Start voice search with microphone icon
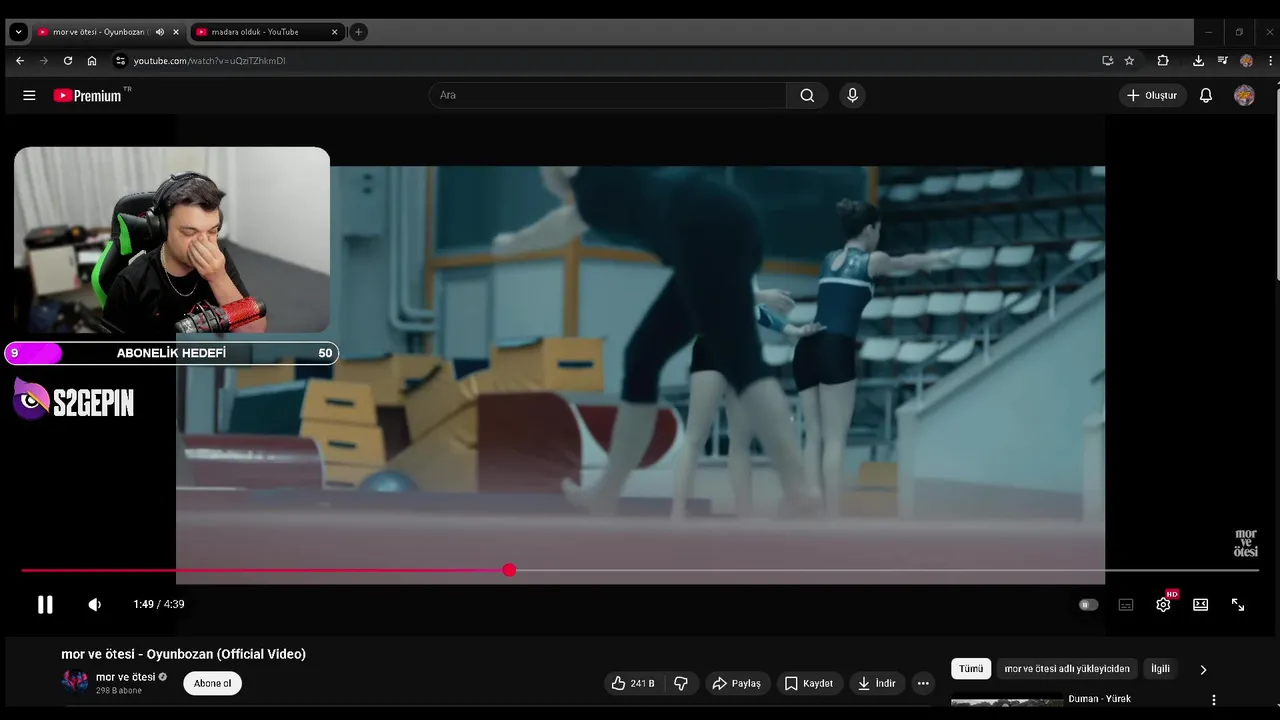This screenshot has height=720, width=1280. click(852, 95)
